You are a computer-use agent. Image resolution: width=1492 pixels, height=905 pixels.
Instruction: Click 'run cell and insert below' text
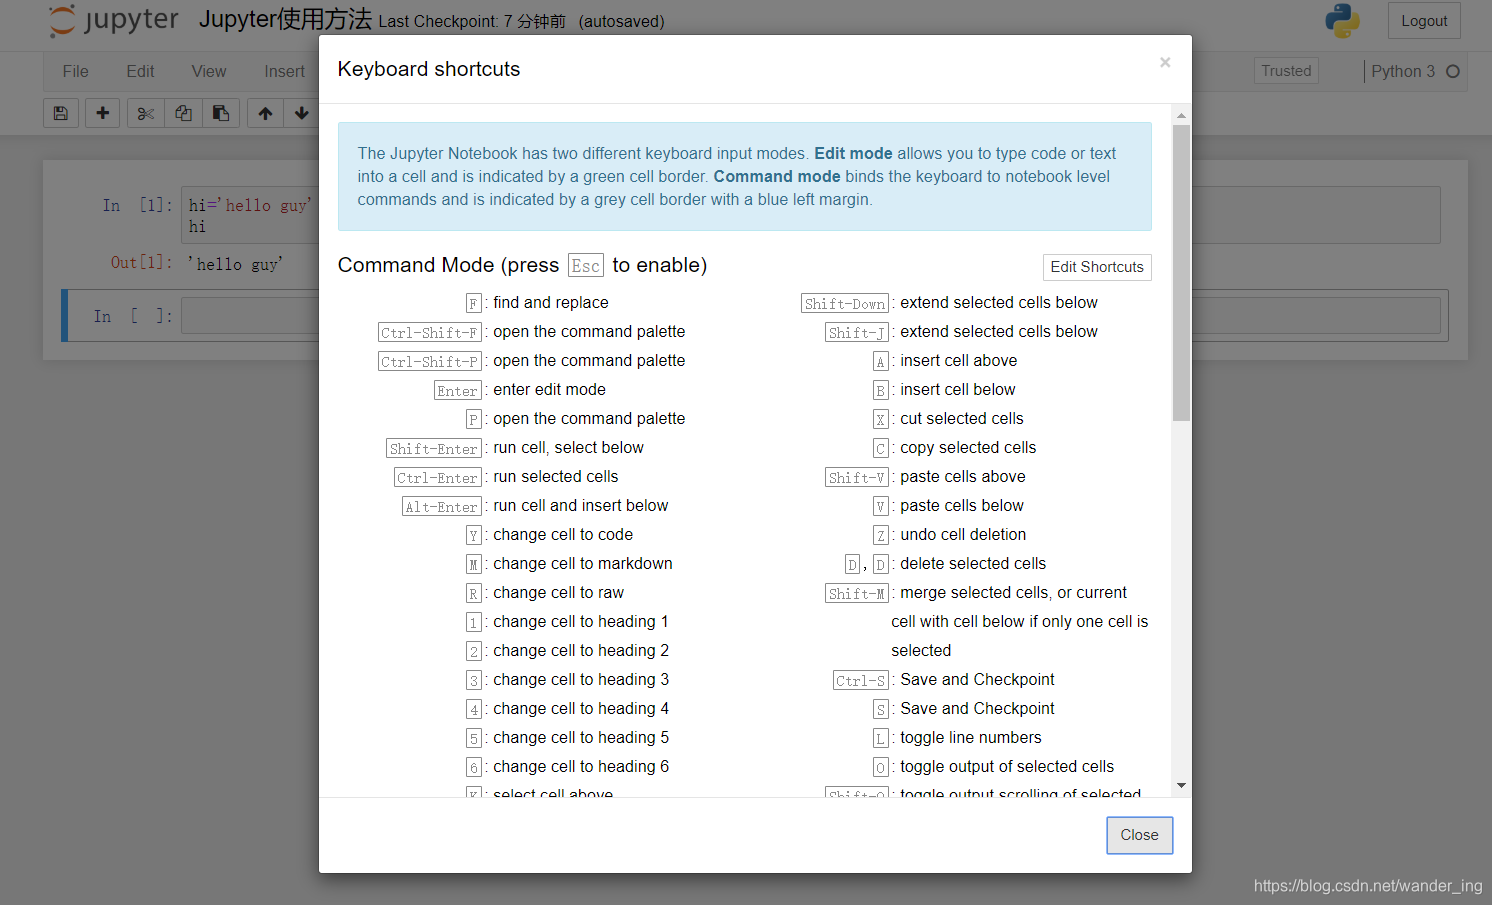(x=580, y=505)
